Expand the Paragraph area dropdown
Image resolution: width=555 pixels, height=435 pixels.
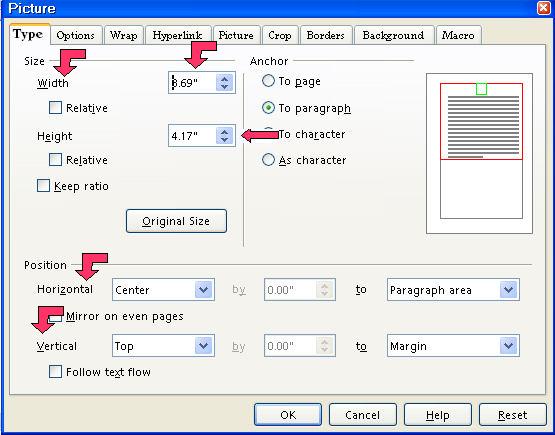pyautogui.click(x=509, y=290)
